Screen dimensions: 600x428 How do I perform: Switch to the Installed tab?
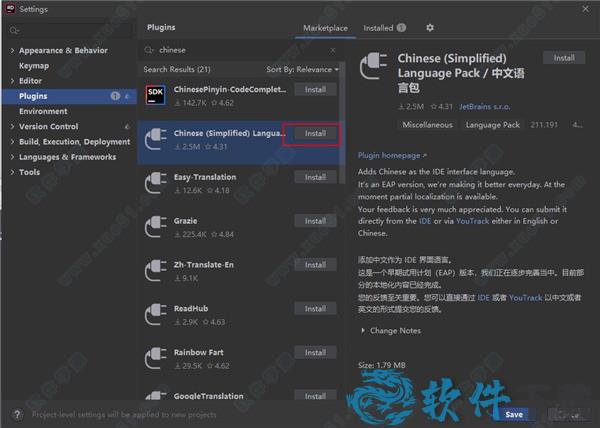pos(378,28)
